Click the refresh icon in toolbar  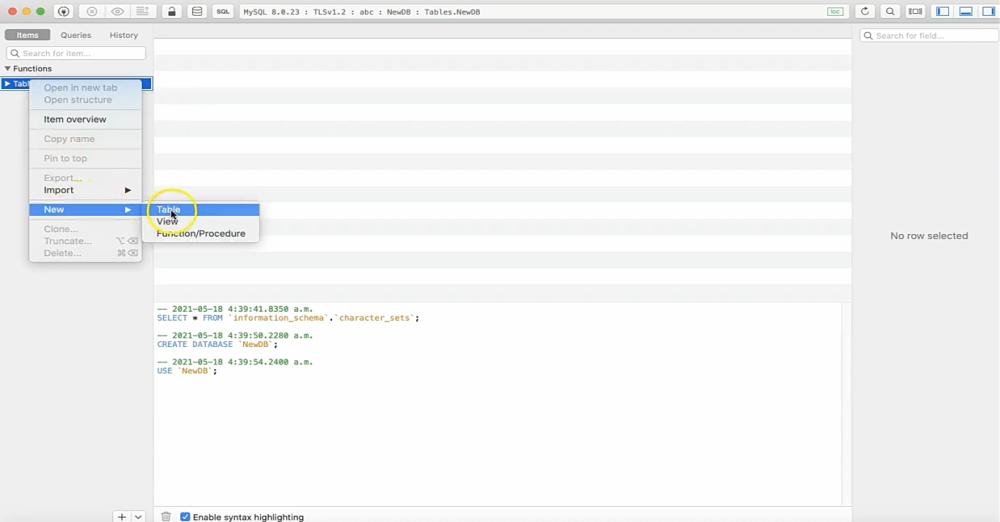(865, 11)
